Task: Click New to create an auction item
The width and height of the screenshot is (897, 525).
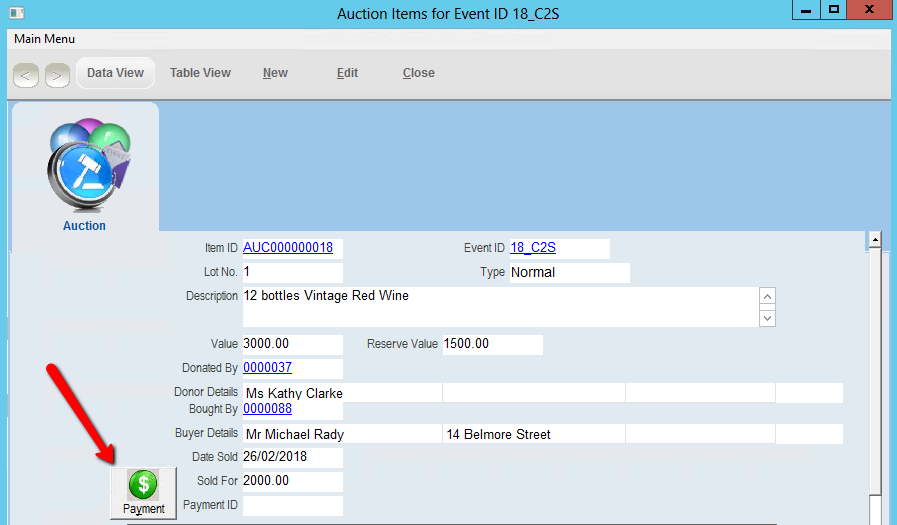Action: pos(275,73)
